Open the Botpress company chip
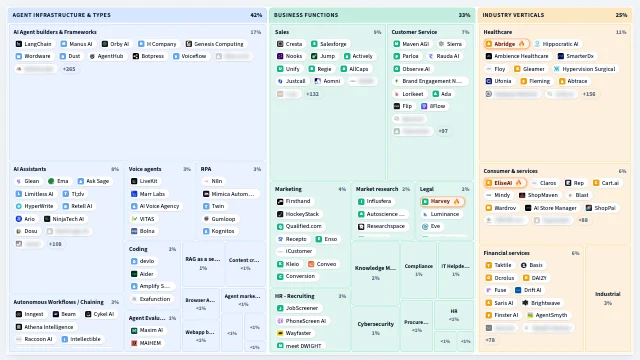The height and width of the screenshot is (360, 640). point(148,56)
